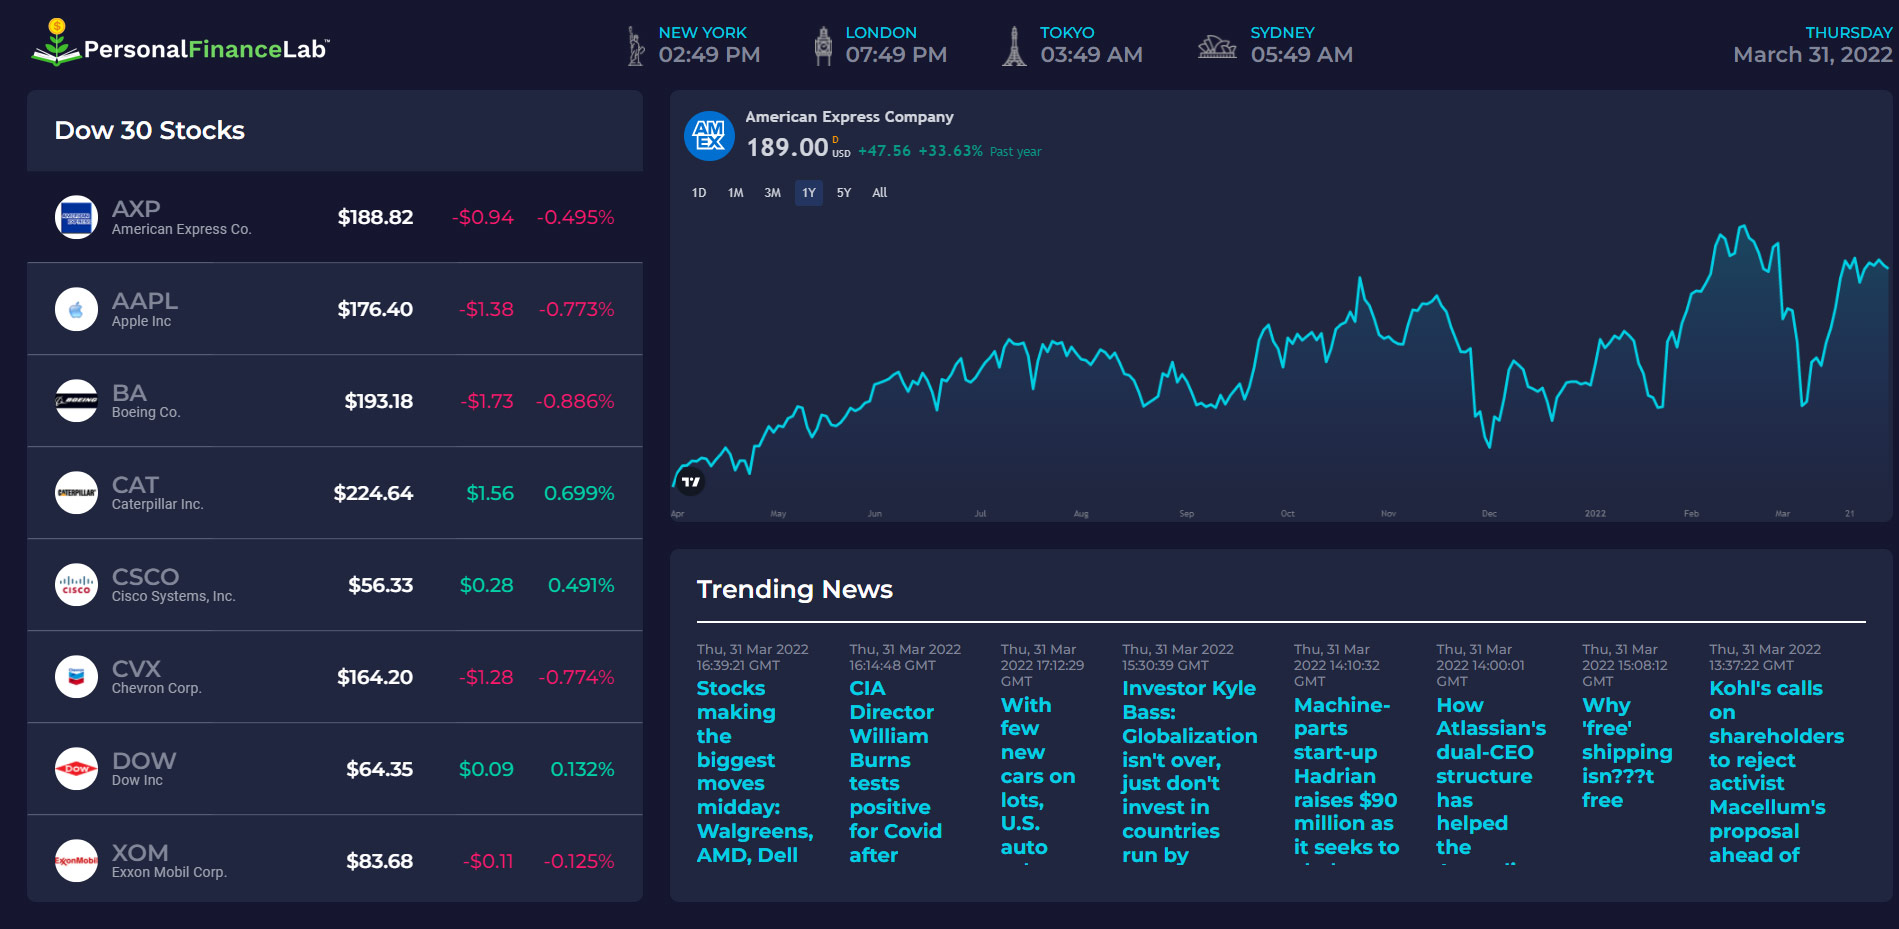The image size is (1899, 929).
Task: Select the AXP ticker row
Action: tap(335, 217)
